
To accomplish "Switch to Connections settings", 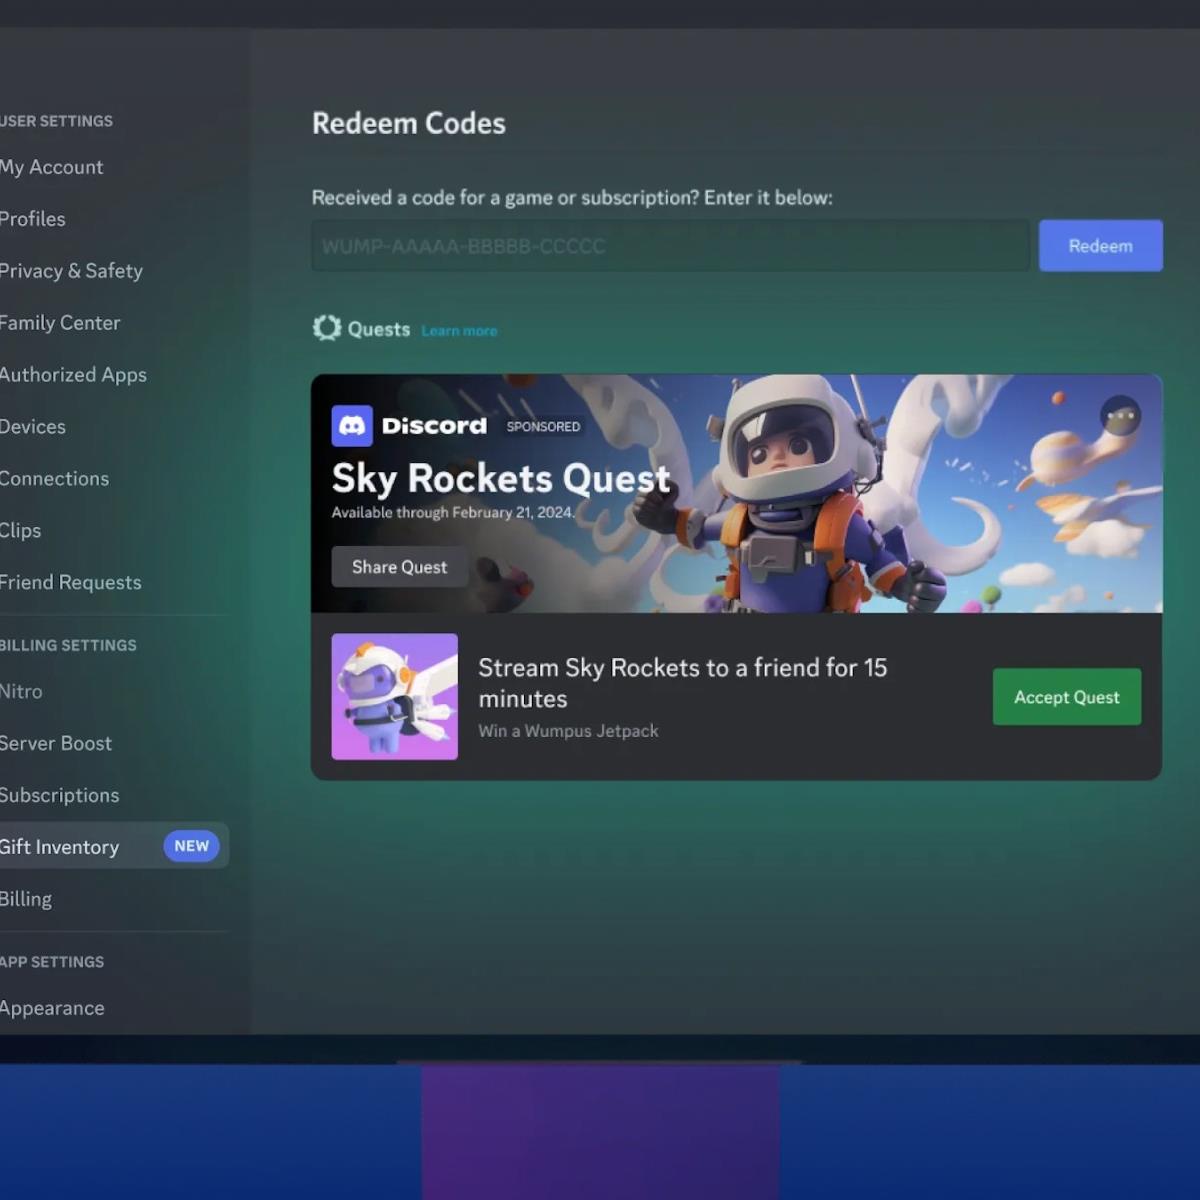I will pos(55,479).
